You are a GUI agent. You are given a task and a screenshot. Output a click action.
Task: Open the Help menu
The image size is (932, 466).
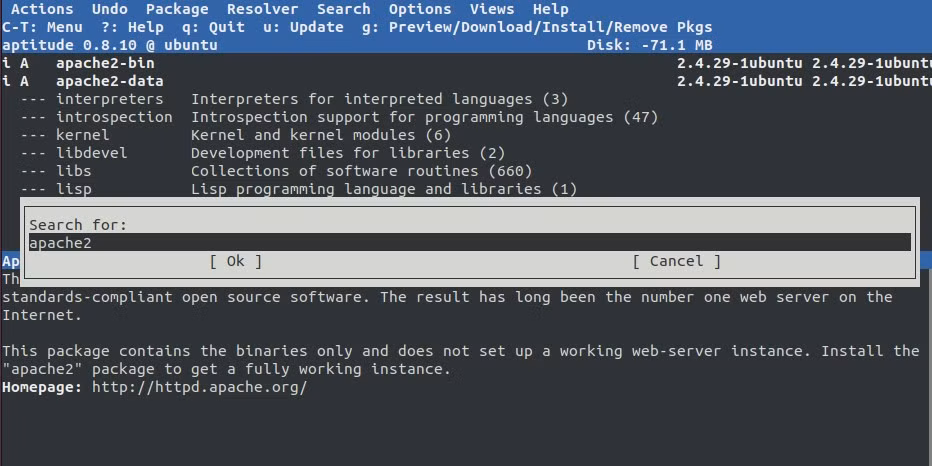(550, 9)
